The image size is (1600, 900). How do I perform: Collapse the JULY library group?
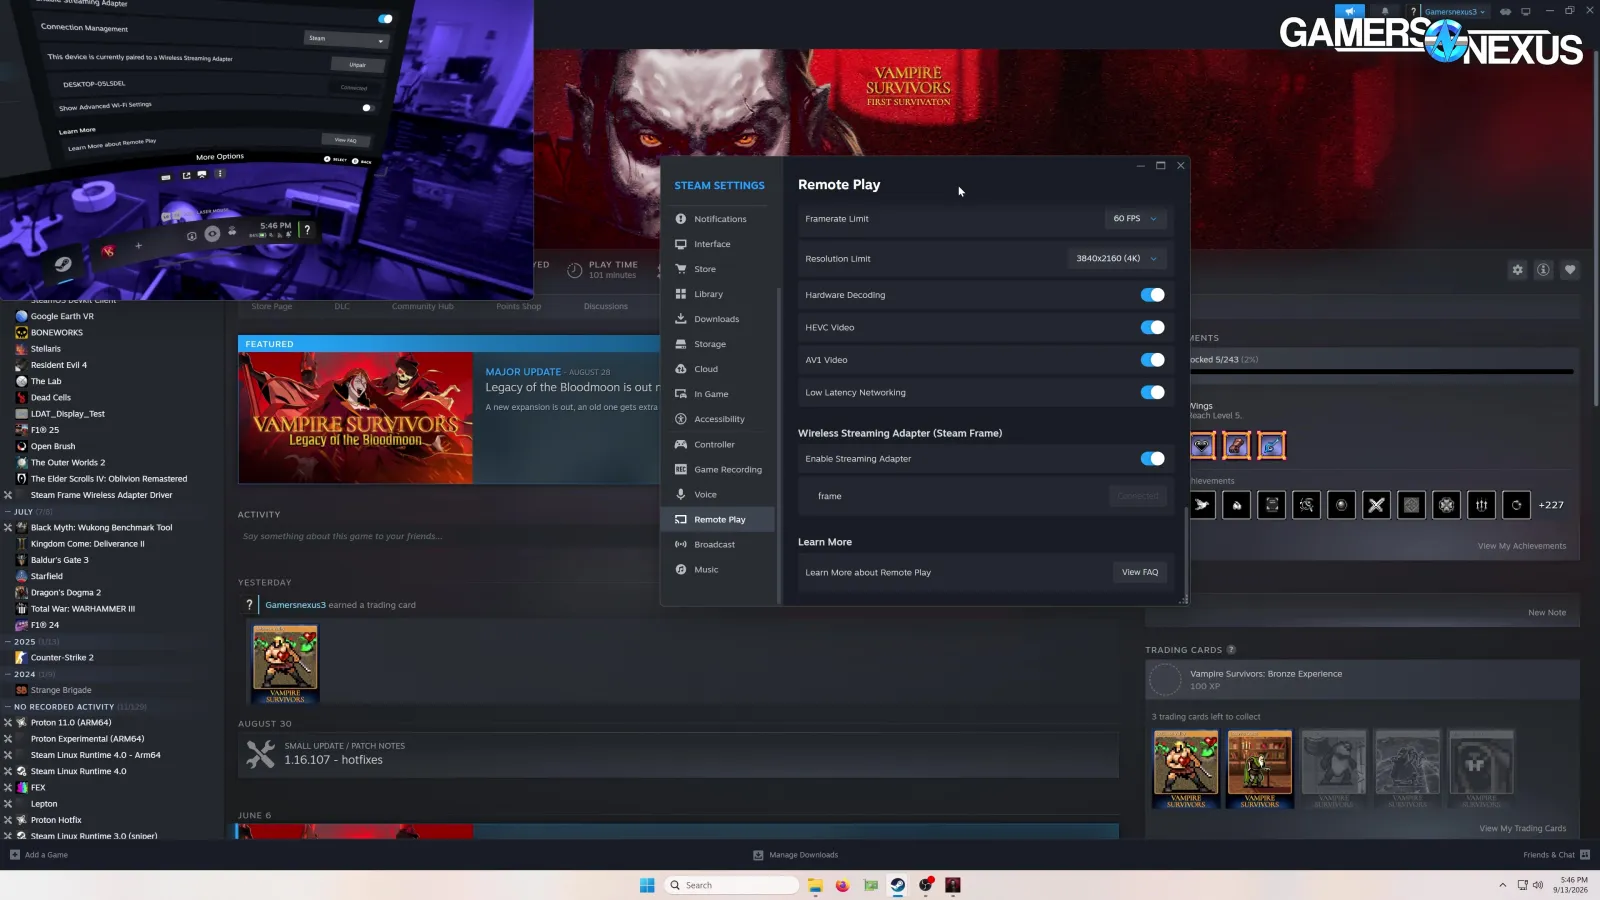click(x=8, y=512)
